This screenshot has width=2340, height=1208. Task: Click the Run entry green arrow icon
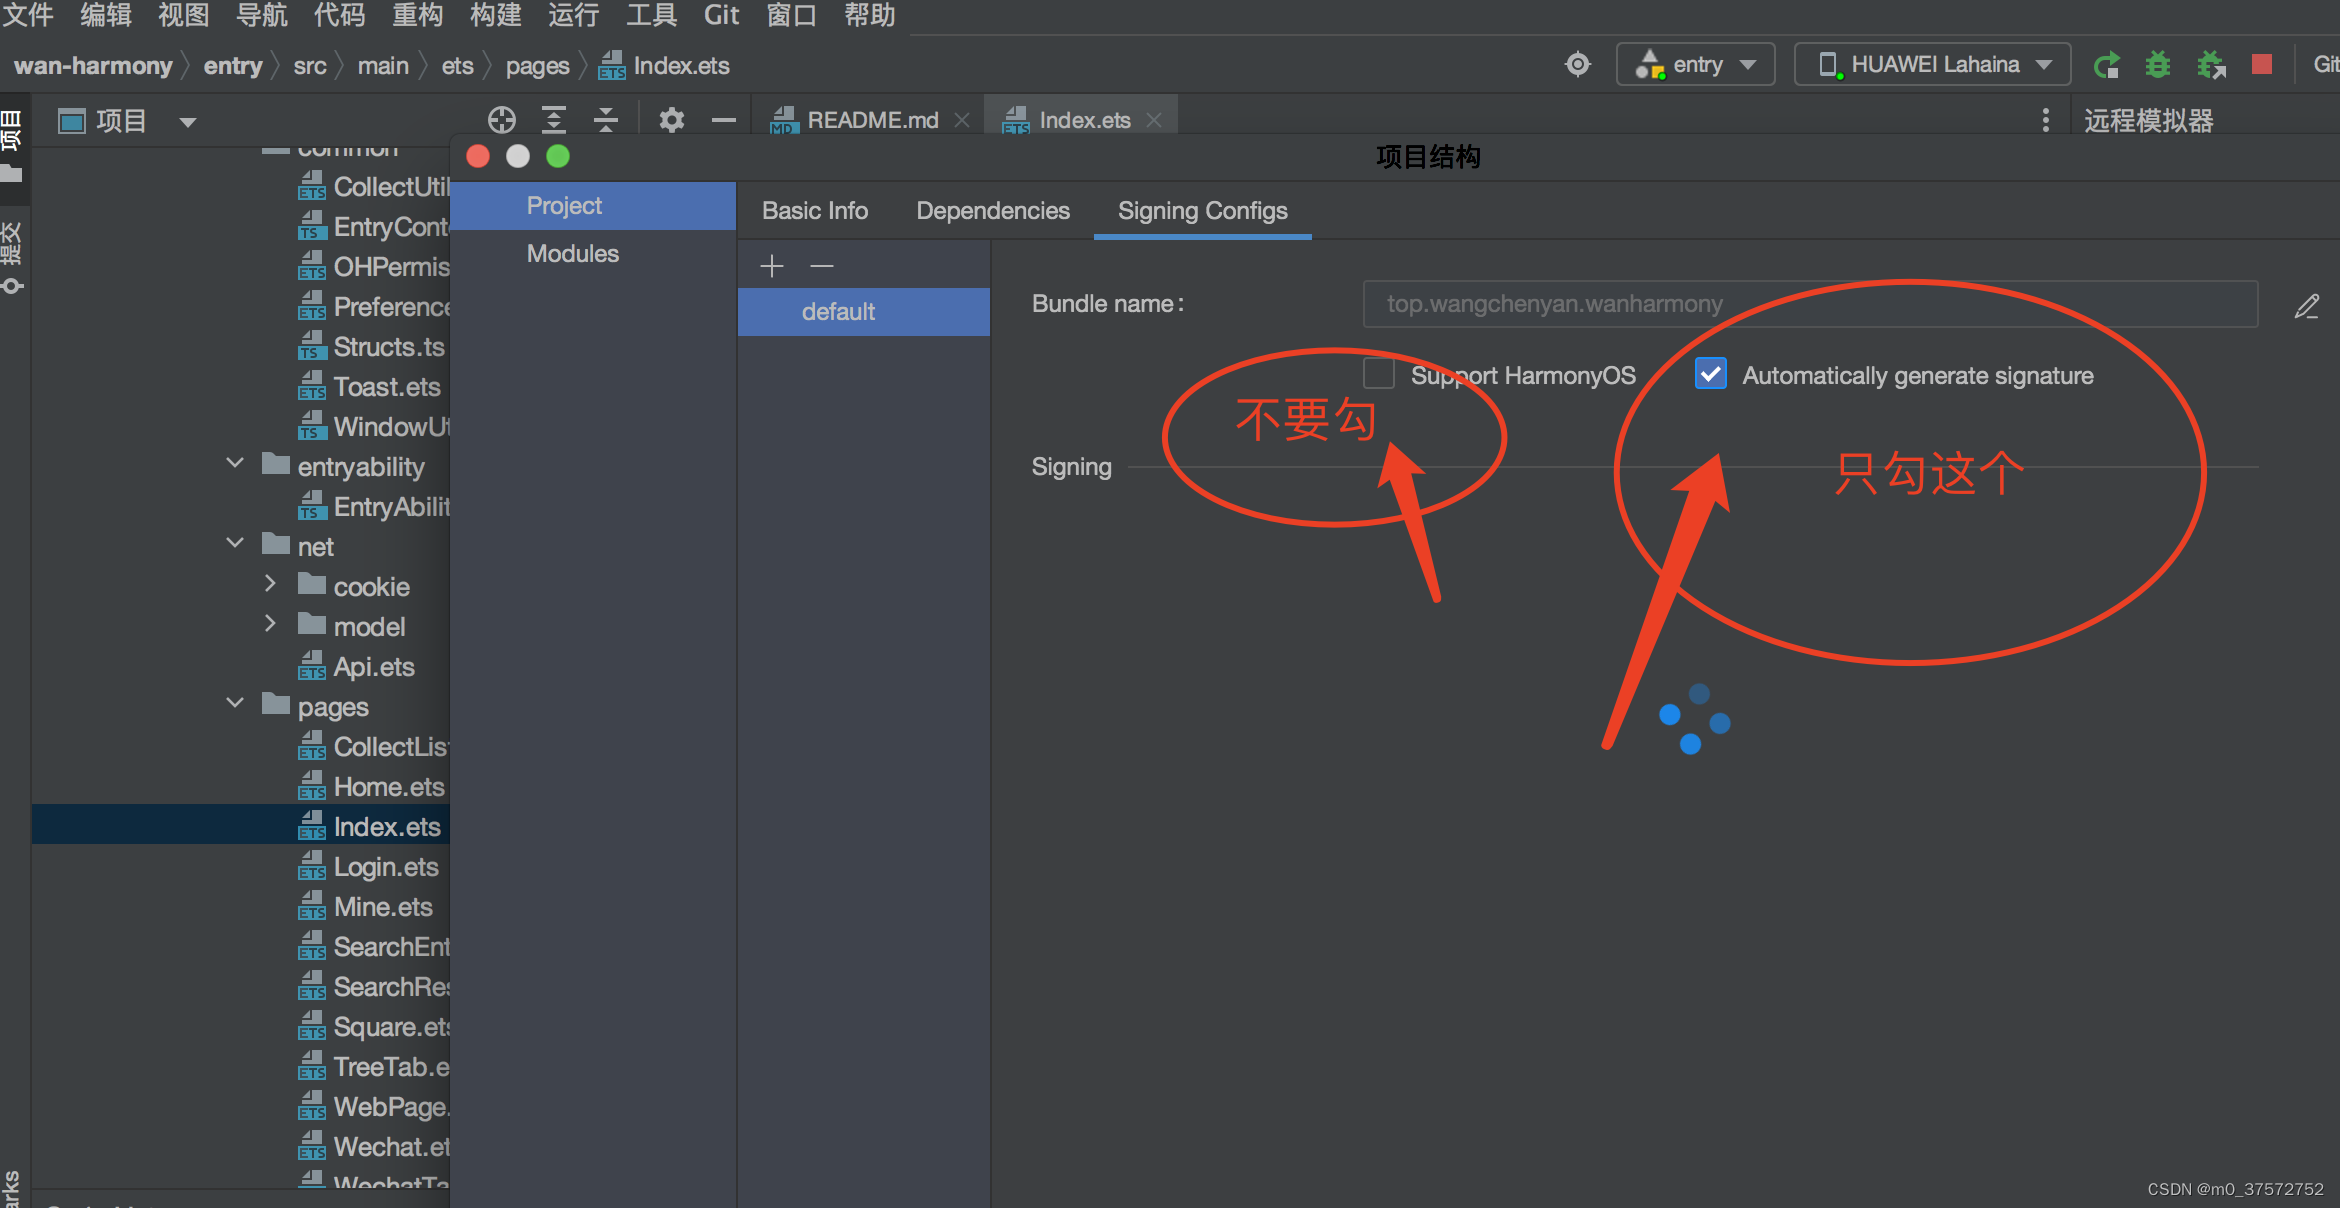point(2106,66)
